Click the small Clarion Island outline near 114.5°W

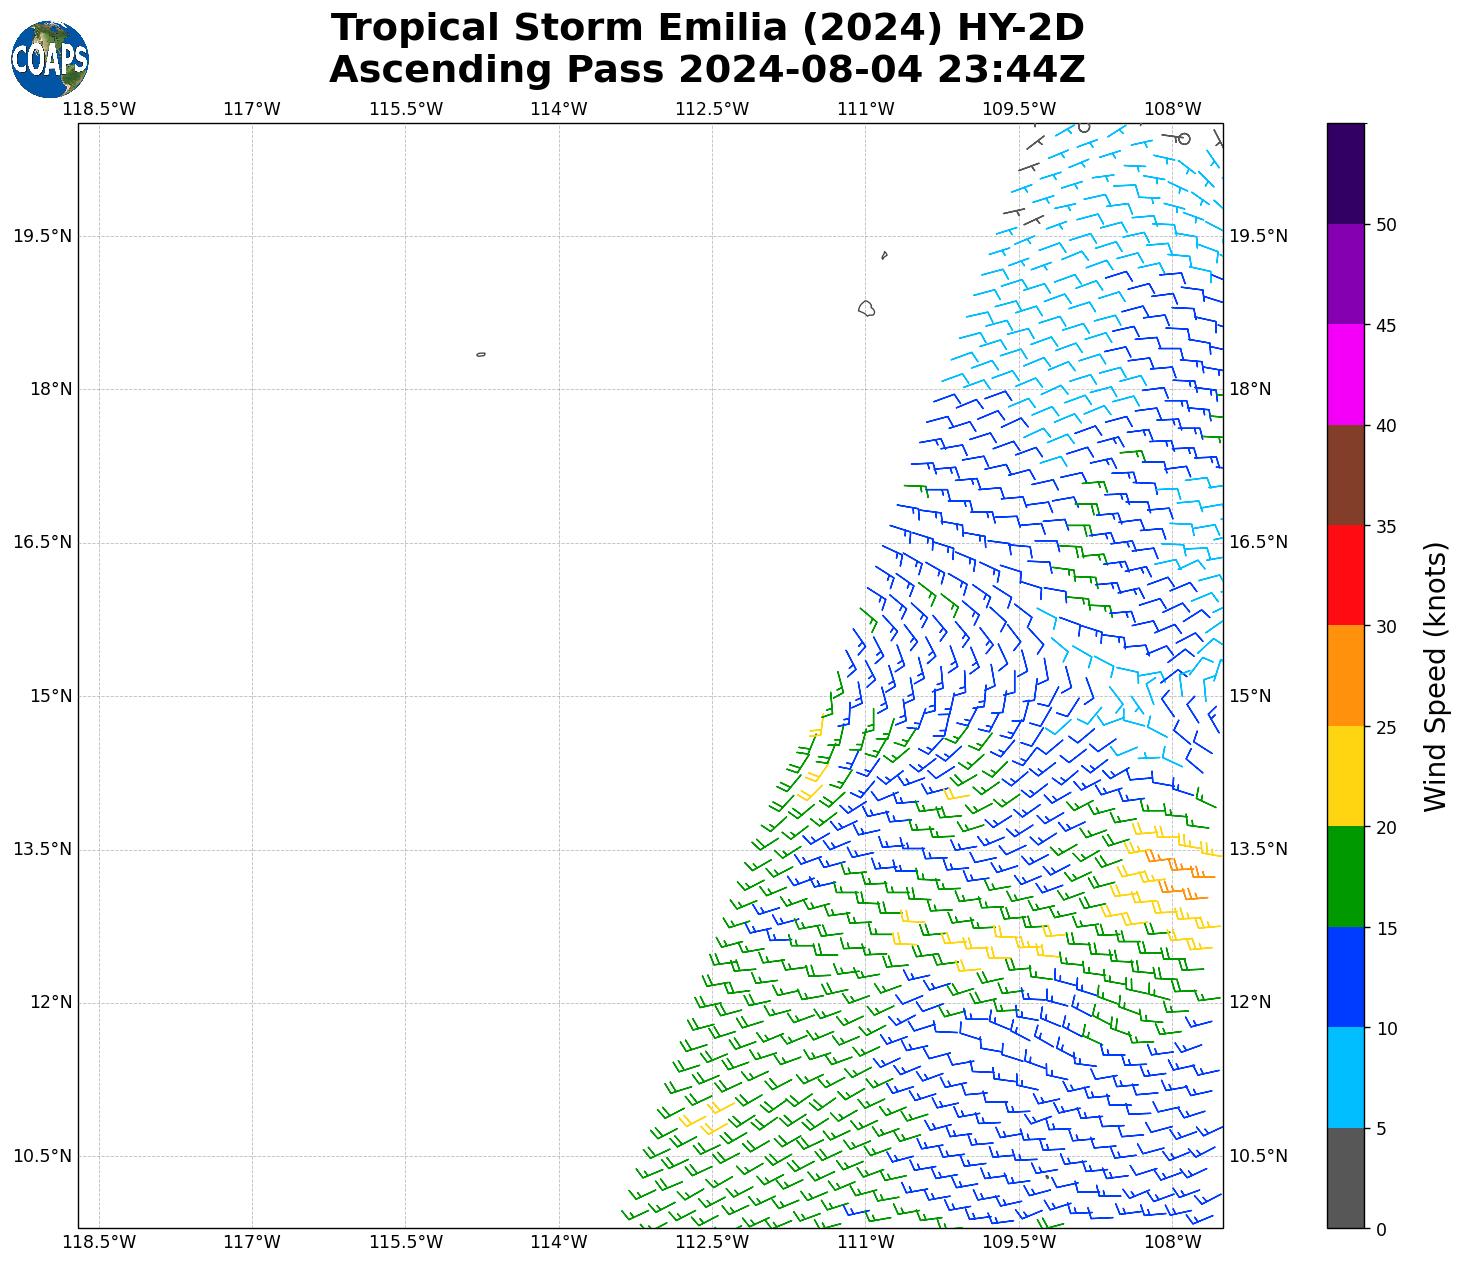coord(481,354)
